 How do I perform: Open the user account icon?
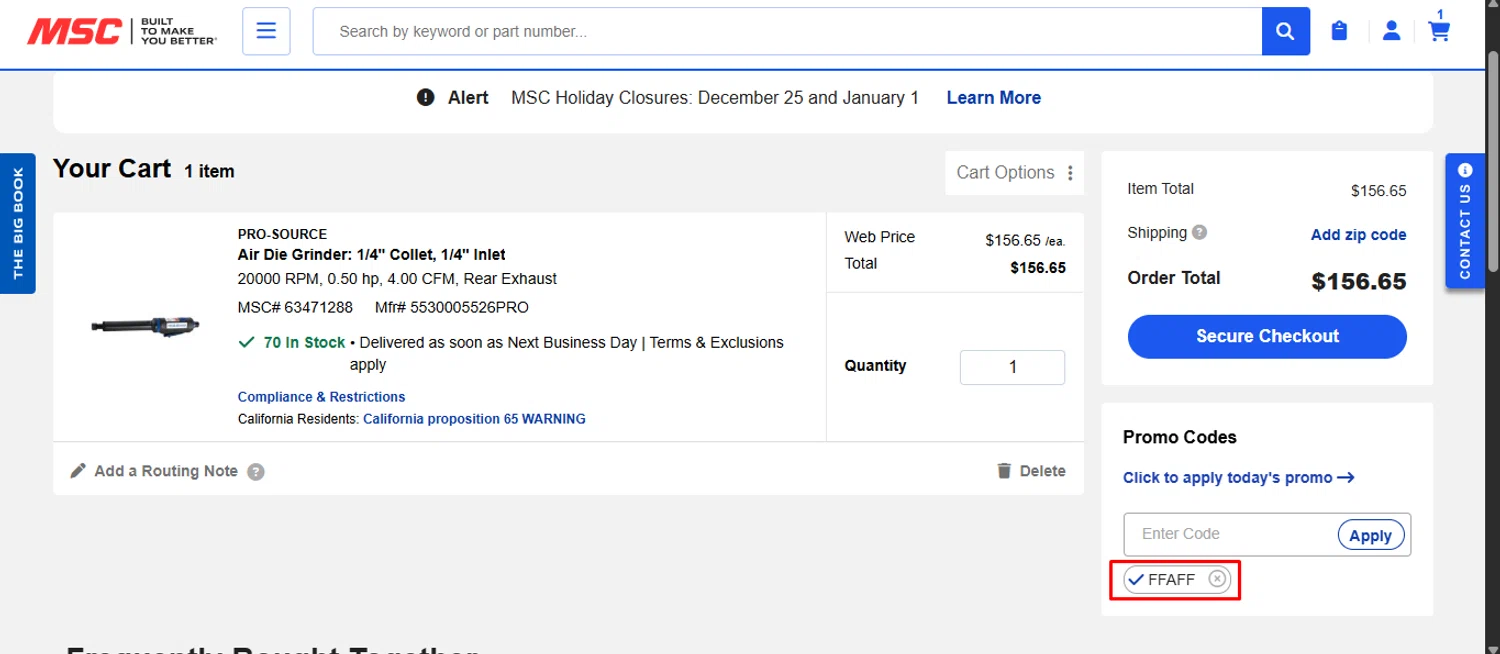[x=1391, y=32]
